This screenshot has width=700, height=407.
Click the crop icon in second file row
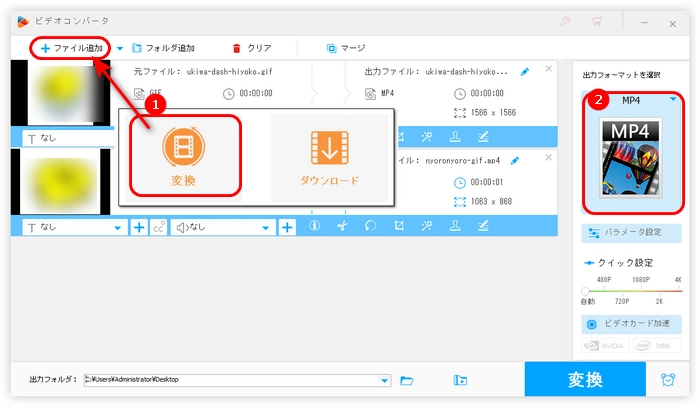398,227
